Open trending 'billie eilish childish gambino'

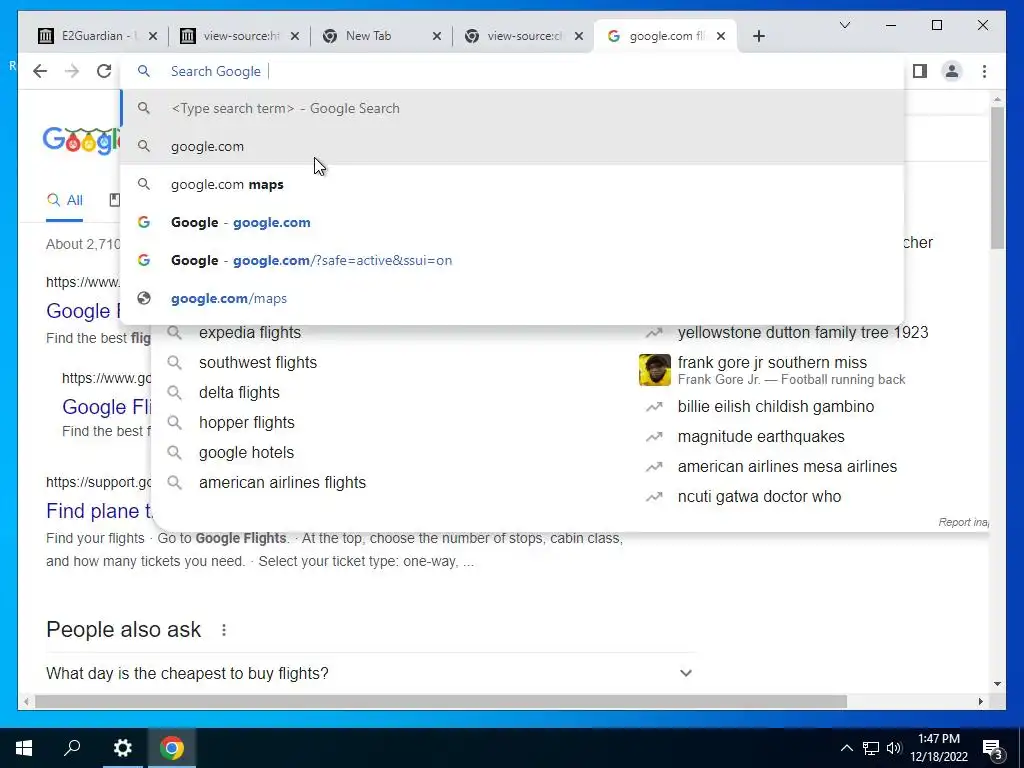click(775, 406)
